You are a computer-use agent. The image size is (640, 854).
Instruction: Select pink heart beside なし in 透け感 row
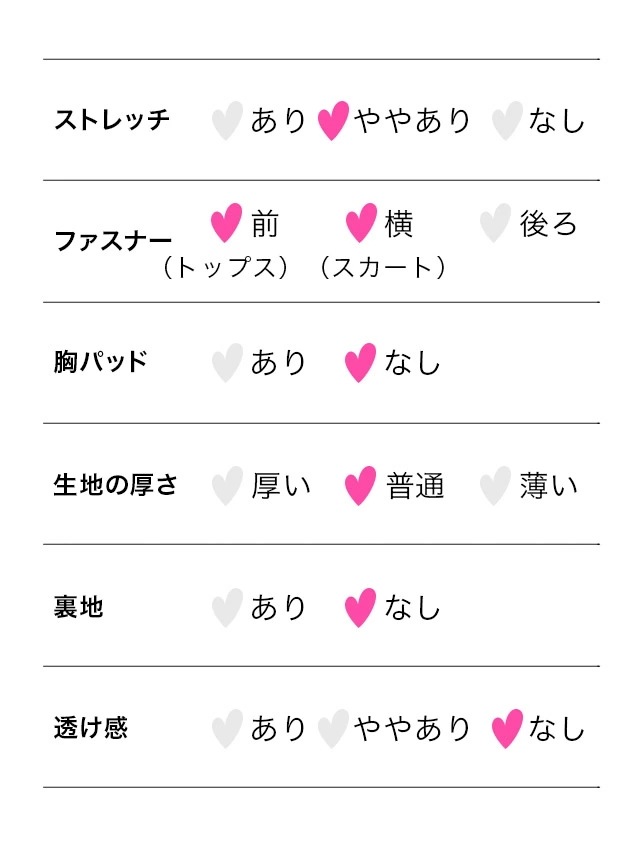pos(507,729)
